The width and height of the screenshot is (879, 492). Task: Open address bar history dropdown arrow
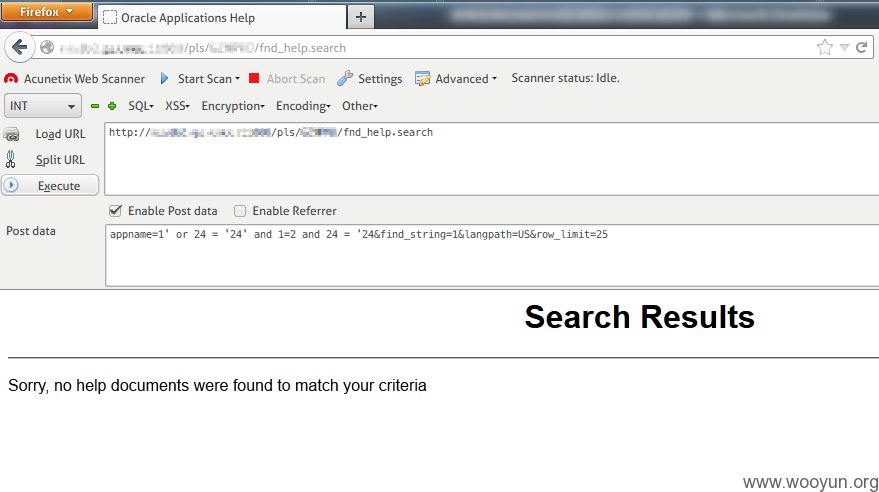(x=844, y=48)
